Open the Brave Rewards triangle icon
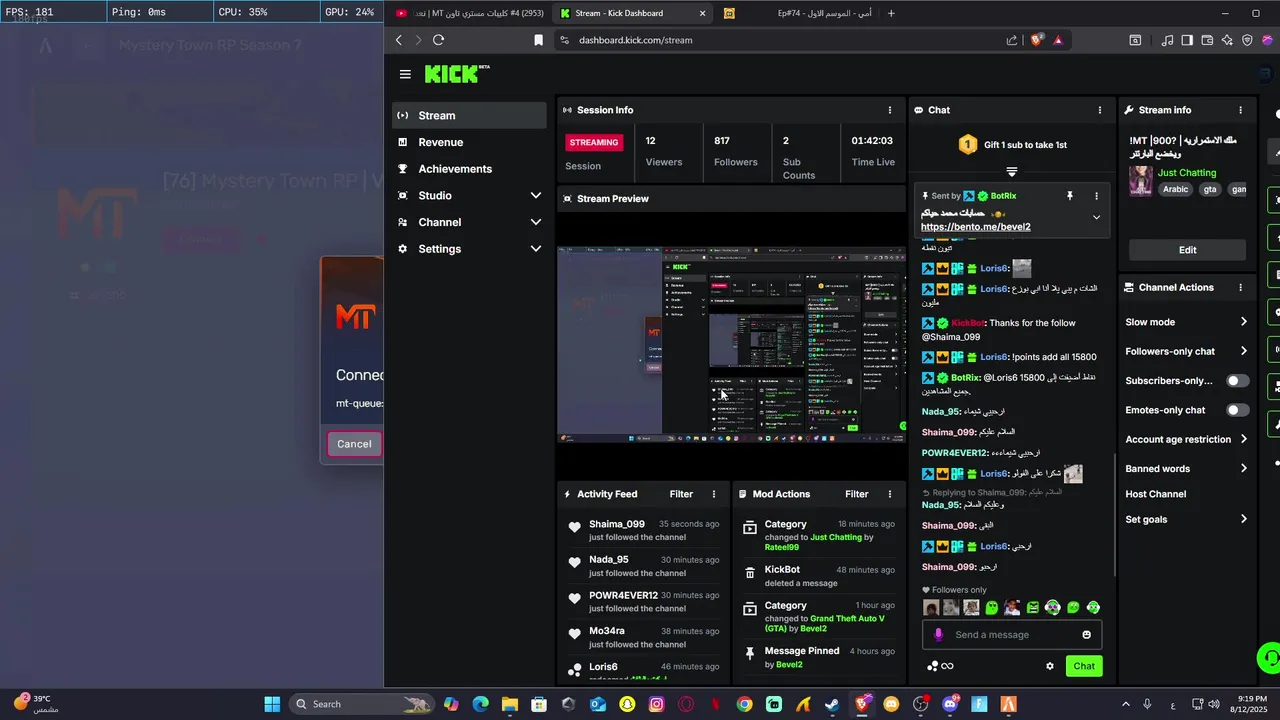Image resolution: width=1280 pixels, height=720 pixels. (1058, 40)
